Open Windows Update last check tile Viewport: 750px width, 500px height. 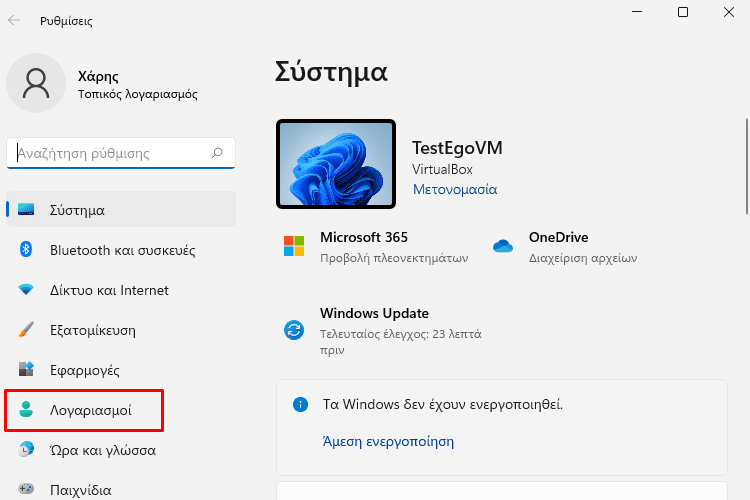pos(383,331)
